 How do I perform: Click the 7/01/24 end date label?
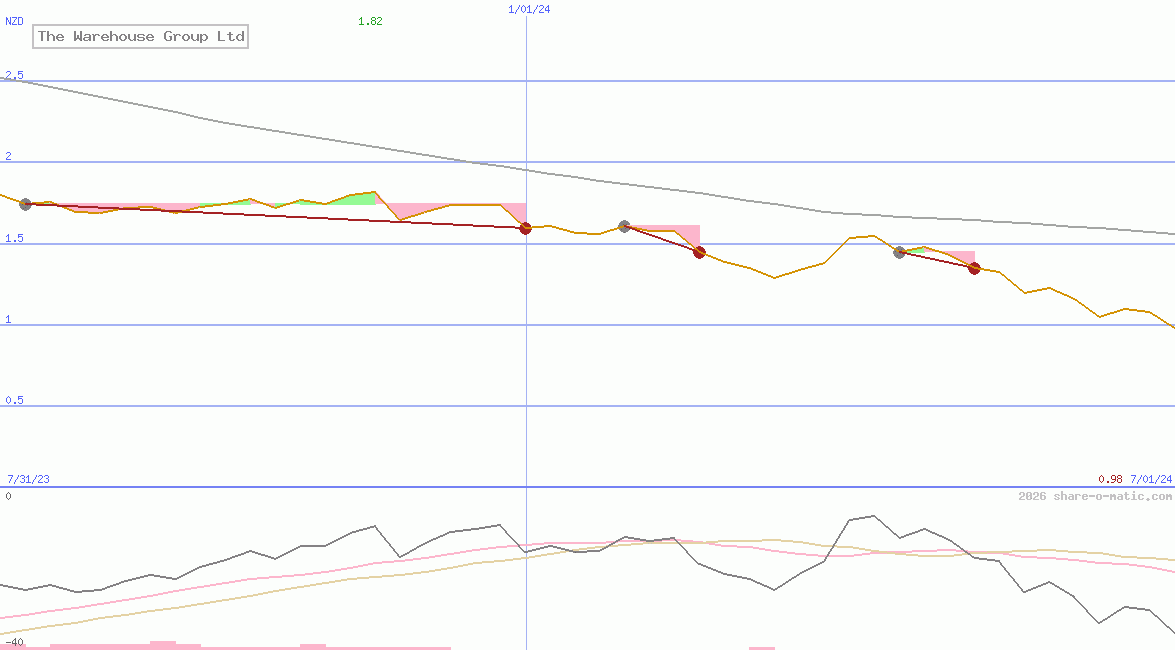click(1151, 479)
